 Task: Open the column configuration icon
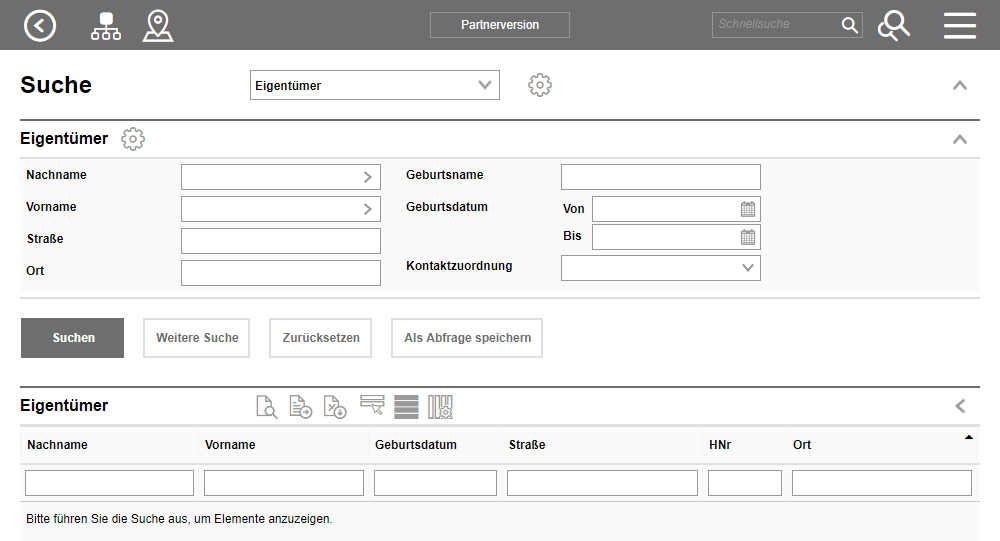coord(441,406)
